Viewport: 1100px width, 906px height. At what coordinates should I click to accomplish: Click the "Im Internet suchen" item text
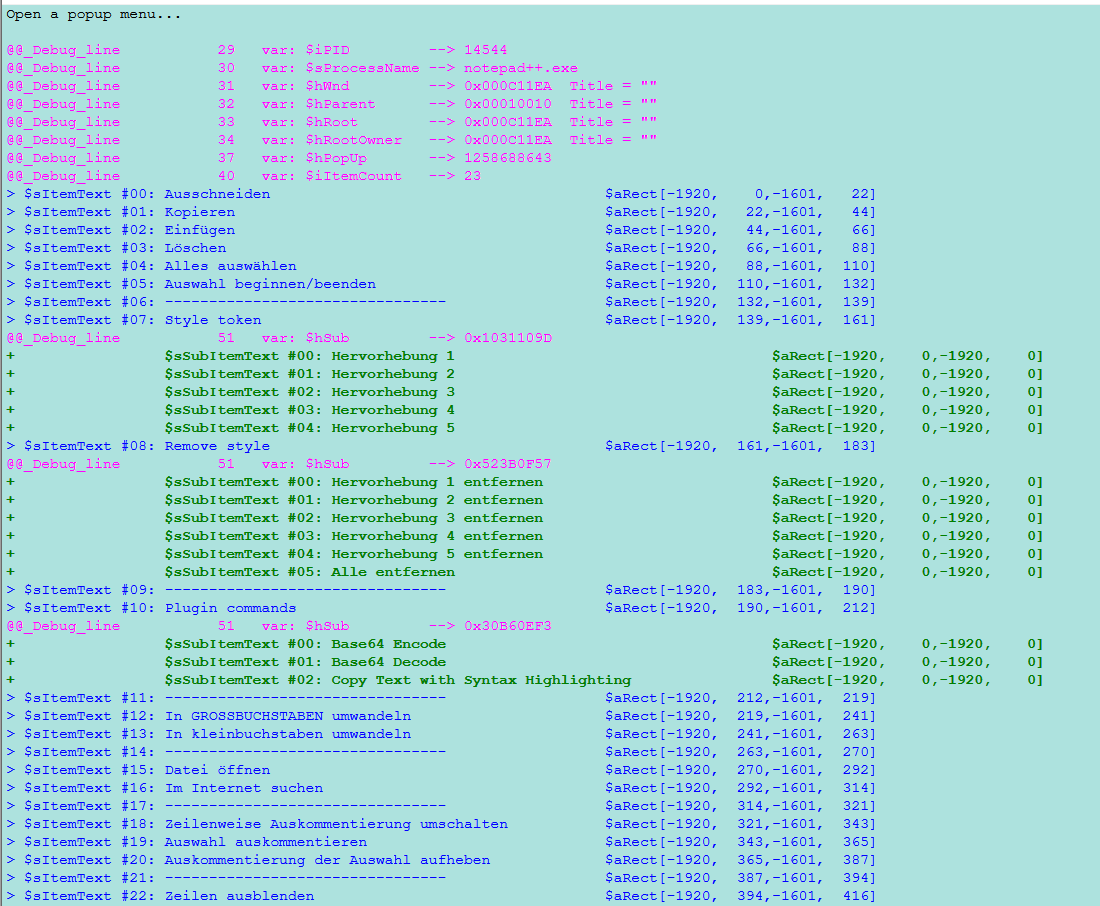(243, 788)
